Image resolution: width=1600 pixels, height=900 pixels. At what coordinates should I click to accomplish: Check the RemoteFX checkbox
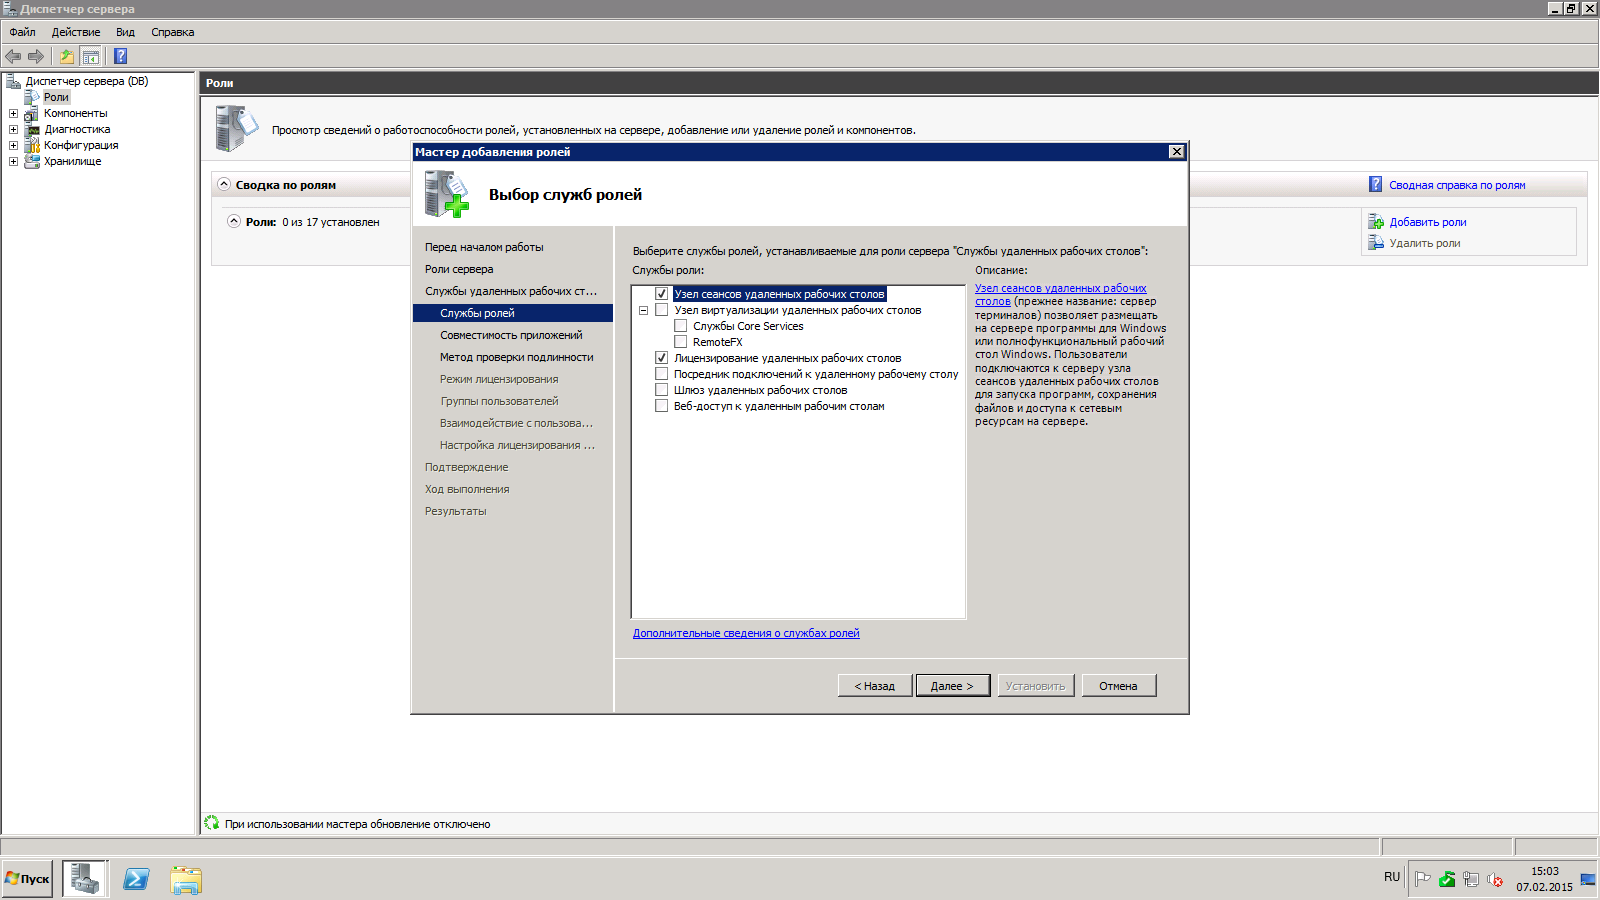(680, 342)
